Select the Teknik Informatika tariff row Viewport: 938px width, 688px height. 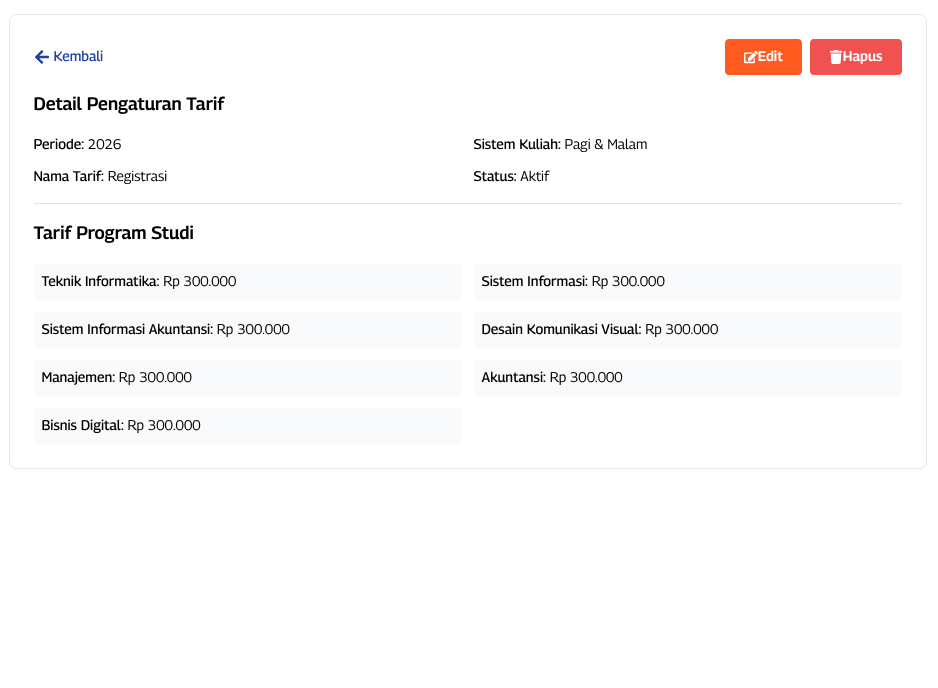click(247, 282)
